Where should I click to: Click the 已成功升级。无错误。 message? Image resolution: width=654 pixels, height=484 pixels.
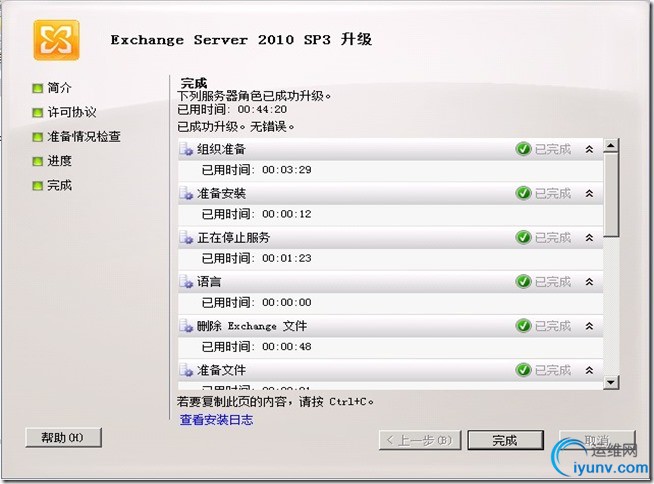pyautogui.click(x=236, y=126)
